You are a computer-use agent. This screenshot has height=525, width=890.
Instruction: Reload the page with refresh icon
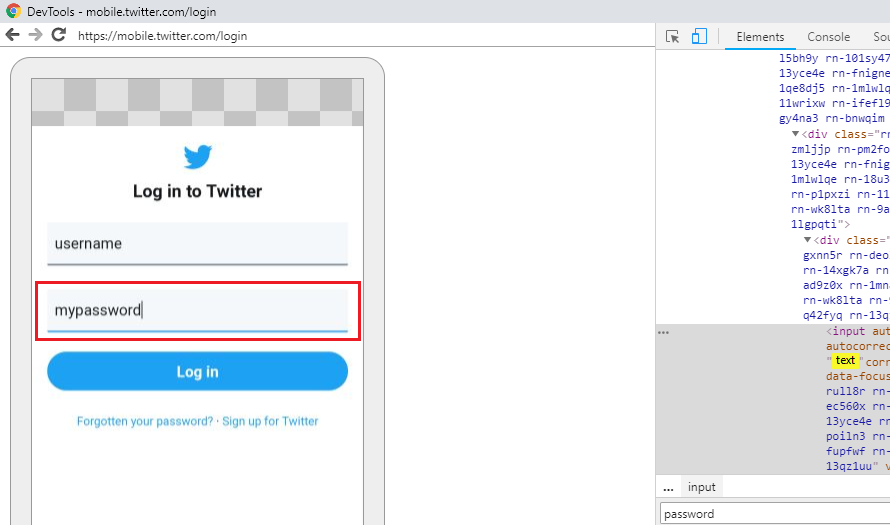coord(59,35)
